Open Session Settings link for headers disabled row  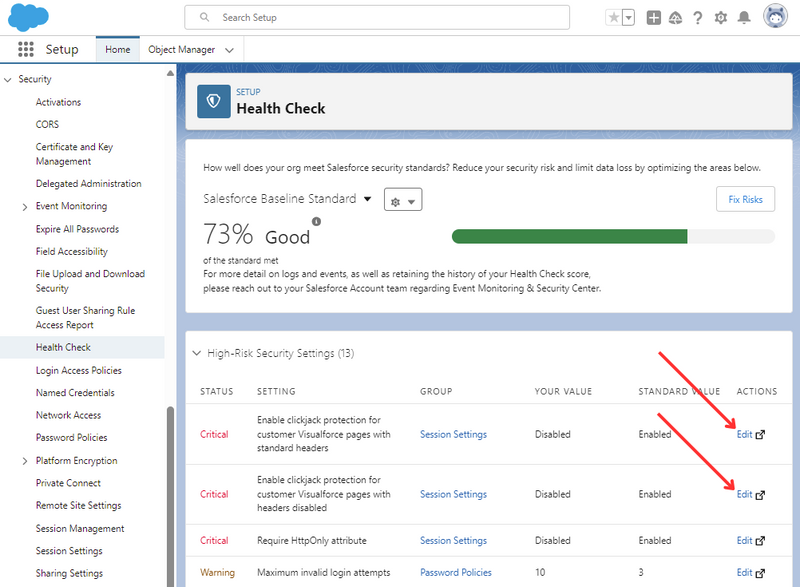pyautogui.click(x=453, y=495)
